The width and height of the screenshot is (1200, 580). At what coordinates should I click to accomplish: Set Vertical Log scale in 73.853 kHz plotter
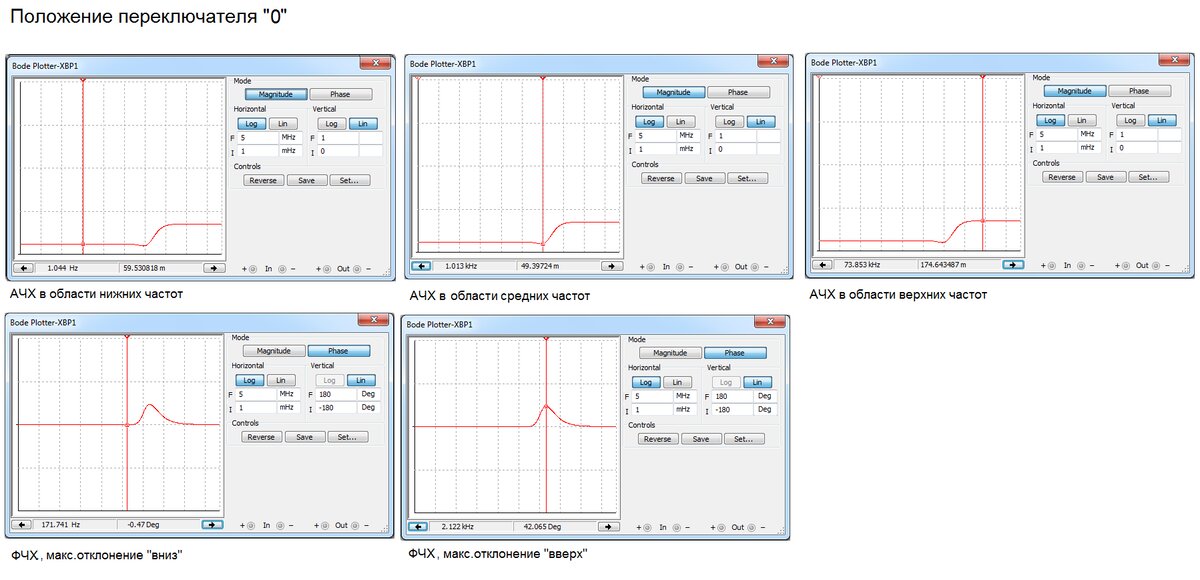point(1129,119)
